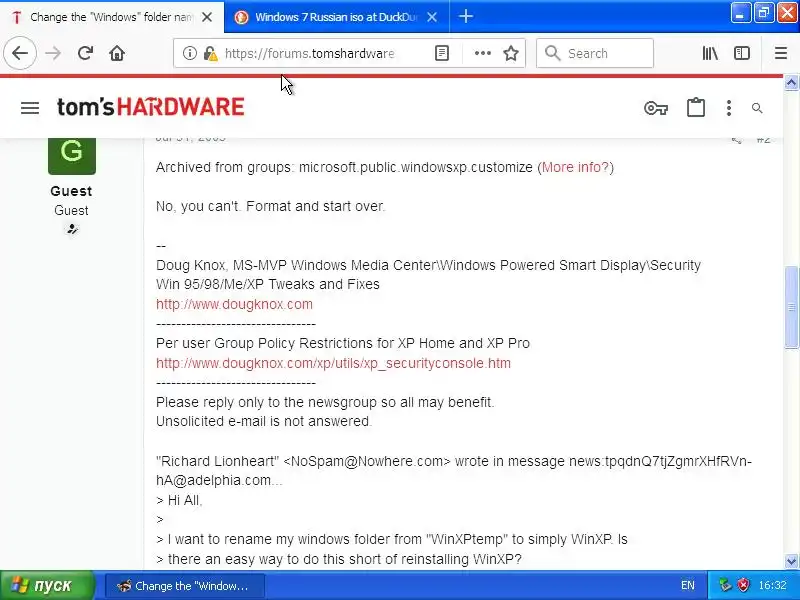
Task: Open the xp_securityconsole.htm link
Action: (333, 363)
